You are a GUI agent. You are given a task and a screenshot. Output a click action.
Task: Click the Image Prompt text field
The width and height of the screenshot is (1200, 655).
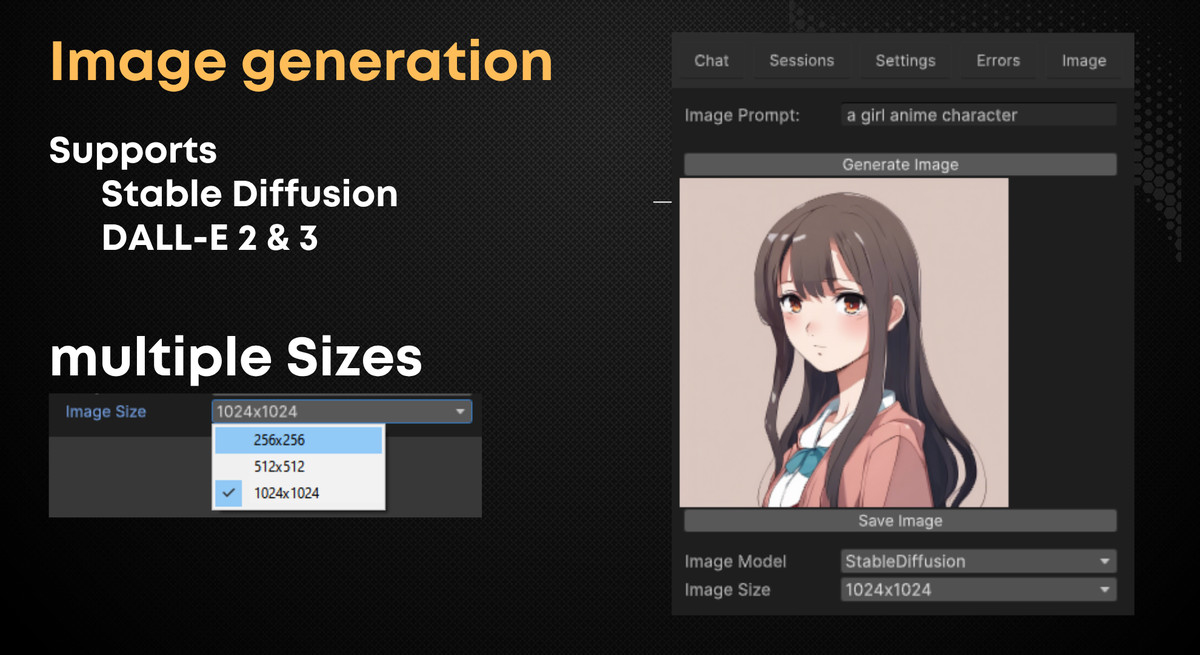tap(978, 115)
